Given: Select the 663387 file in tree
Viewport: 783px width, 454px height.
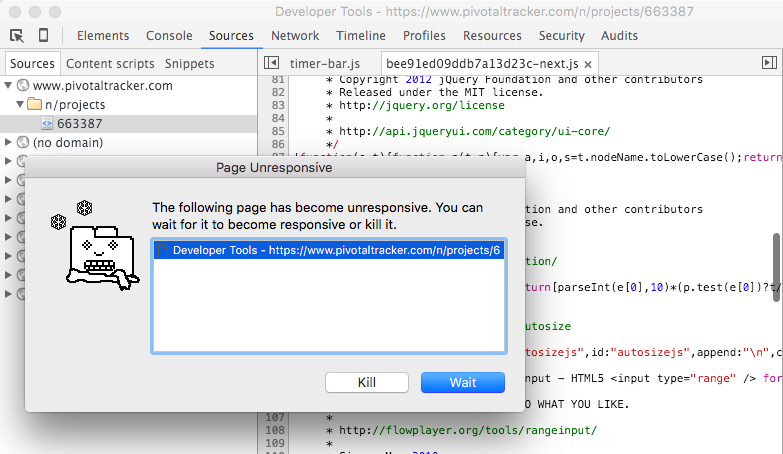Looking at the screenshot, I should [79, 123].
